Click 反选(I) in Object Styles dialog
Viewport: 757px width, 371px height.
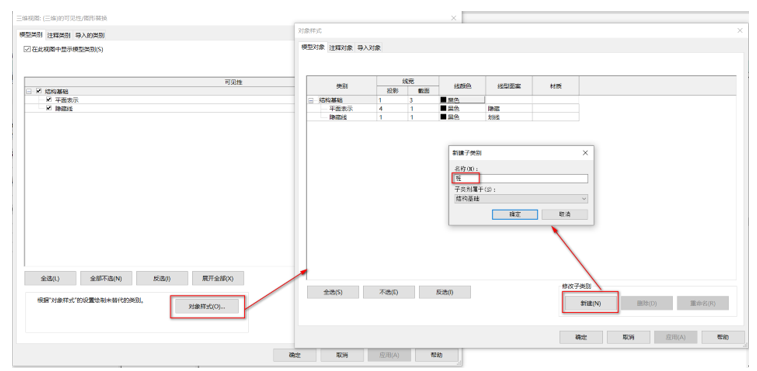445,292
